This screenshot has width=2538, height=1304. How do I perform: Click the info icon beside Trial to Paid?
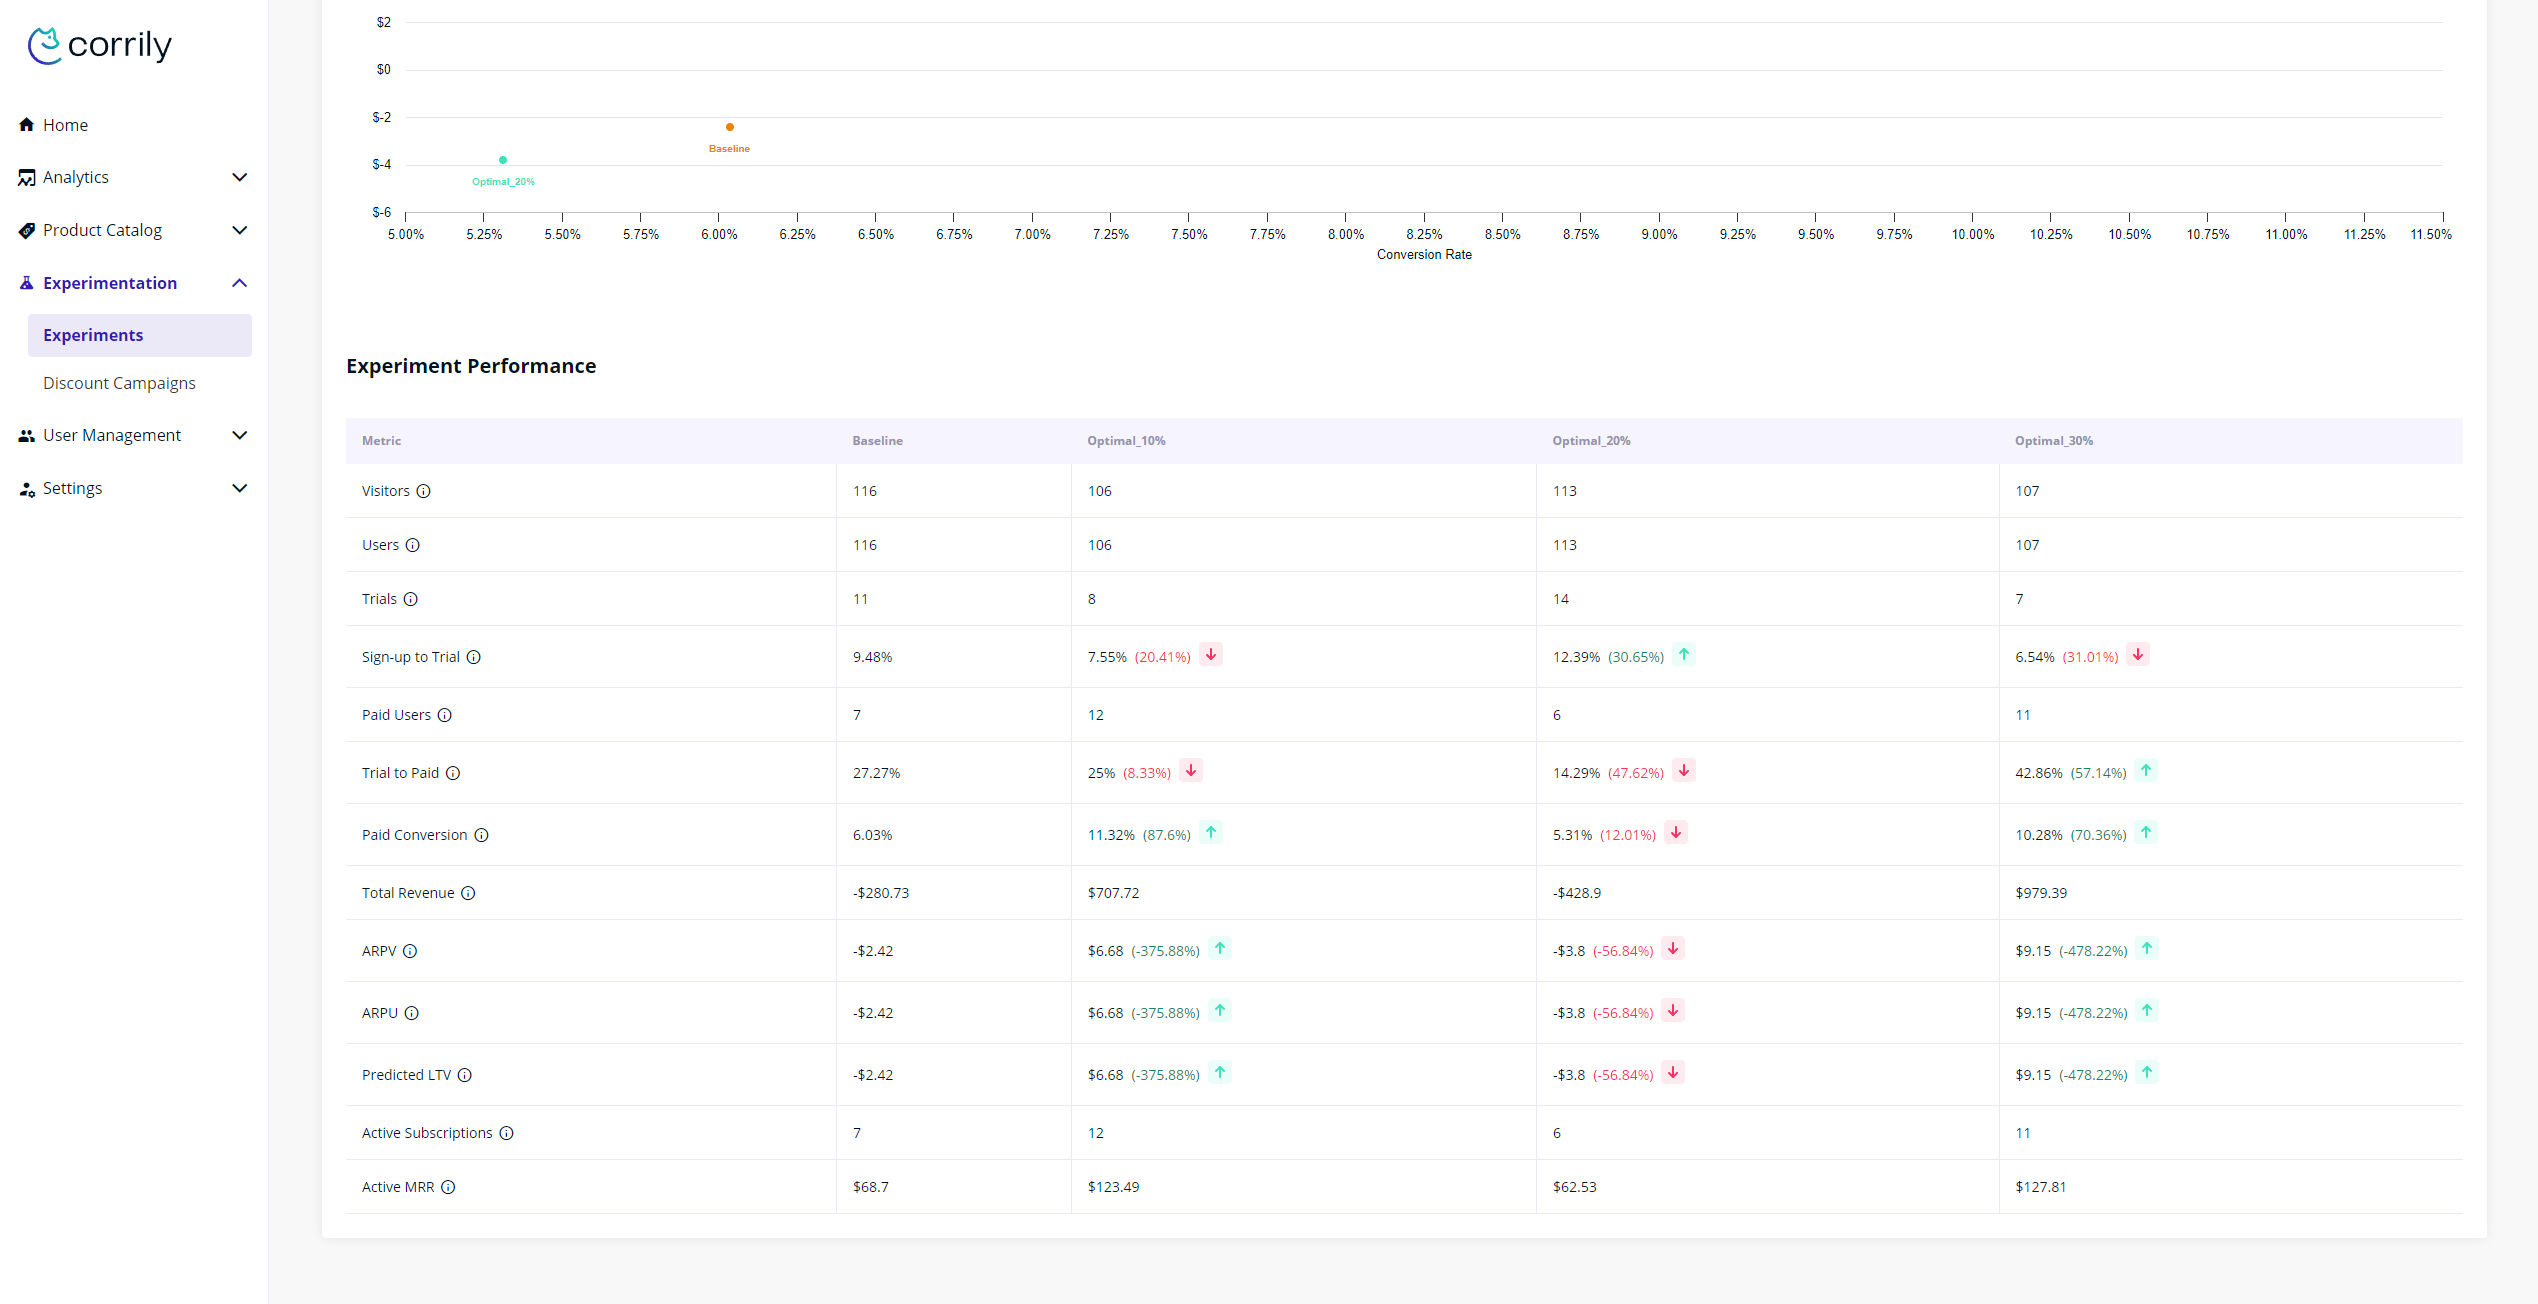point(453,773)
